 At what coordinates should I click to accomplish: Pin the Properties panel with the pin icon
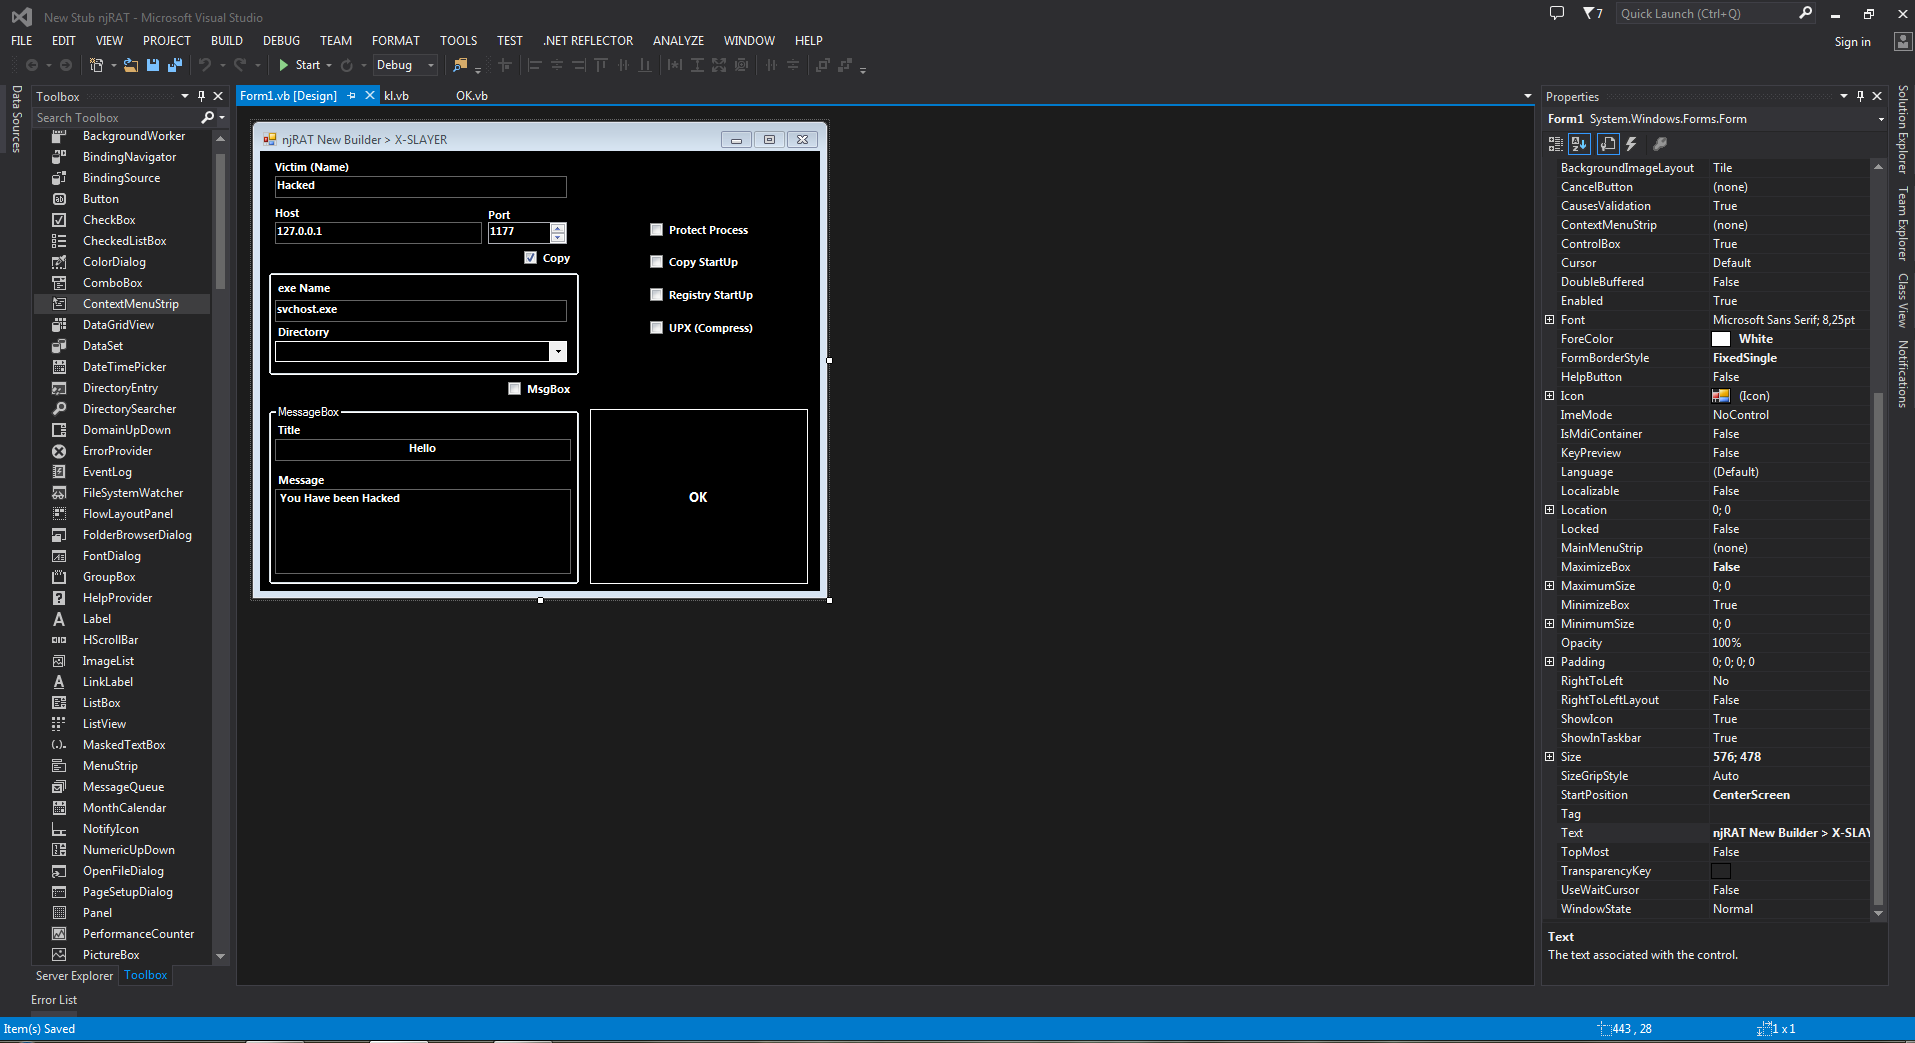(1860, 96)
